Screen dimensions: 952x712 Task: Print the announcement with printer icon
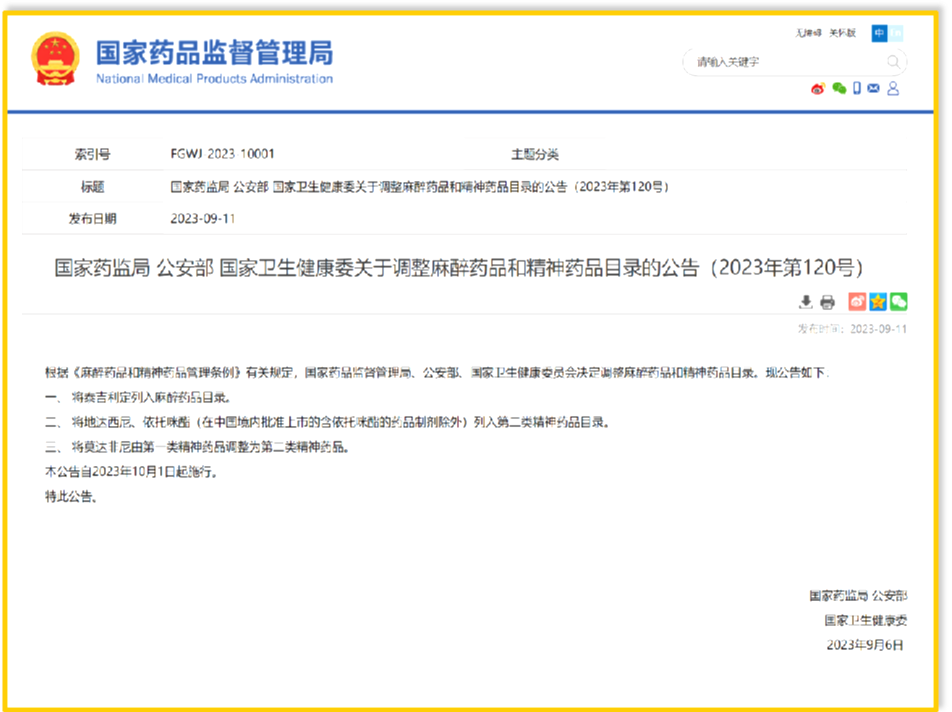[828, 302]
